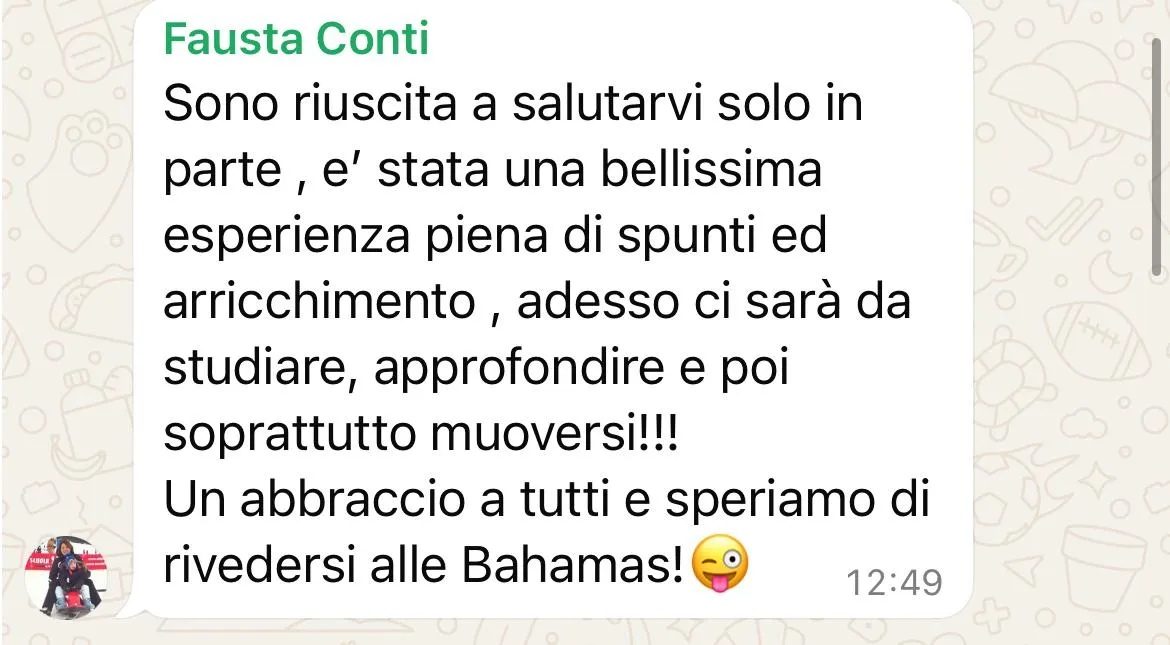
Task: Click the first line starting with Sono riuscita
Action: [513, 103]
